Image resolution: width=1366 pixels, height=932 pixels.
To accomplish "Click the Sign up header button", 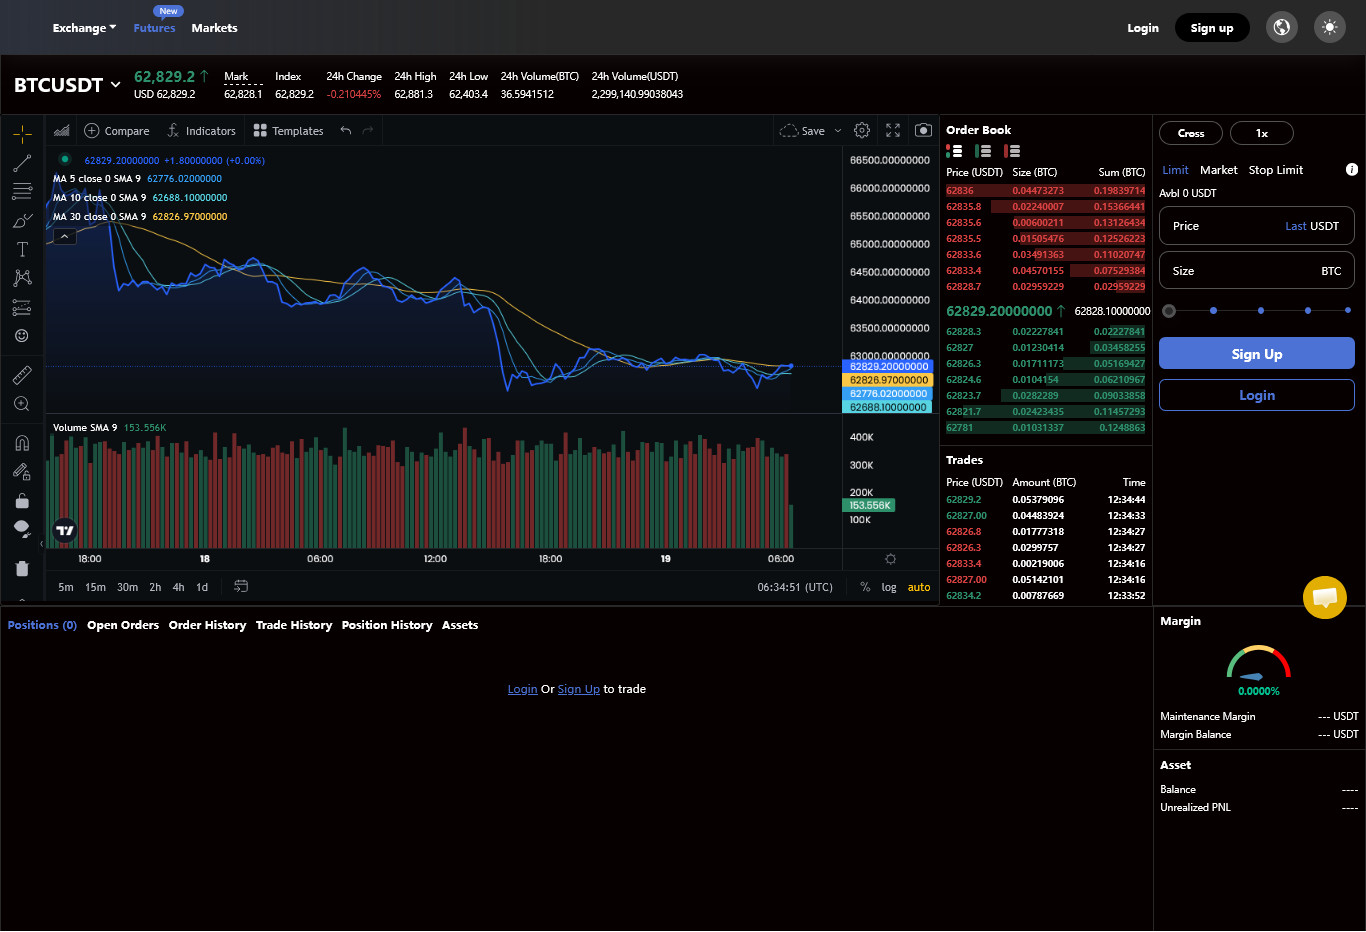I will pos(1212,28).
